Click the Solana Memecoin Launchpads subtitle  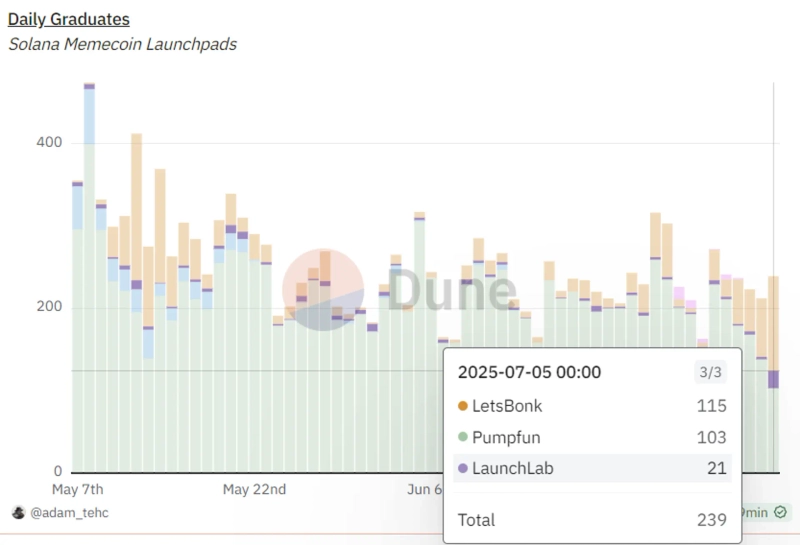[122, 44]
